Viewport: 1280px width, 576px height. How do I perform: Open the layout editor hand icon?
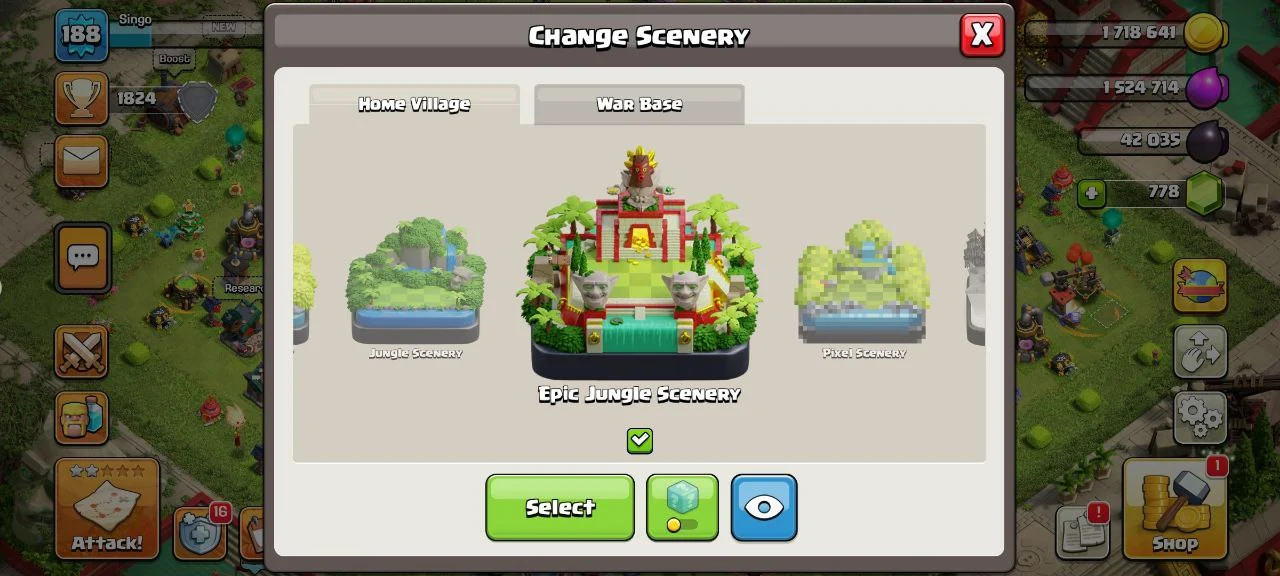(1199, 351)
